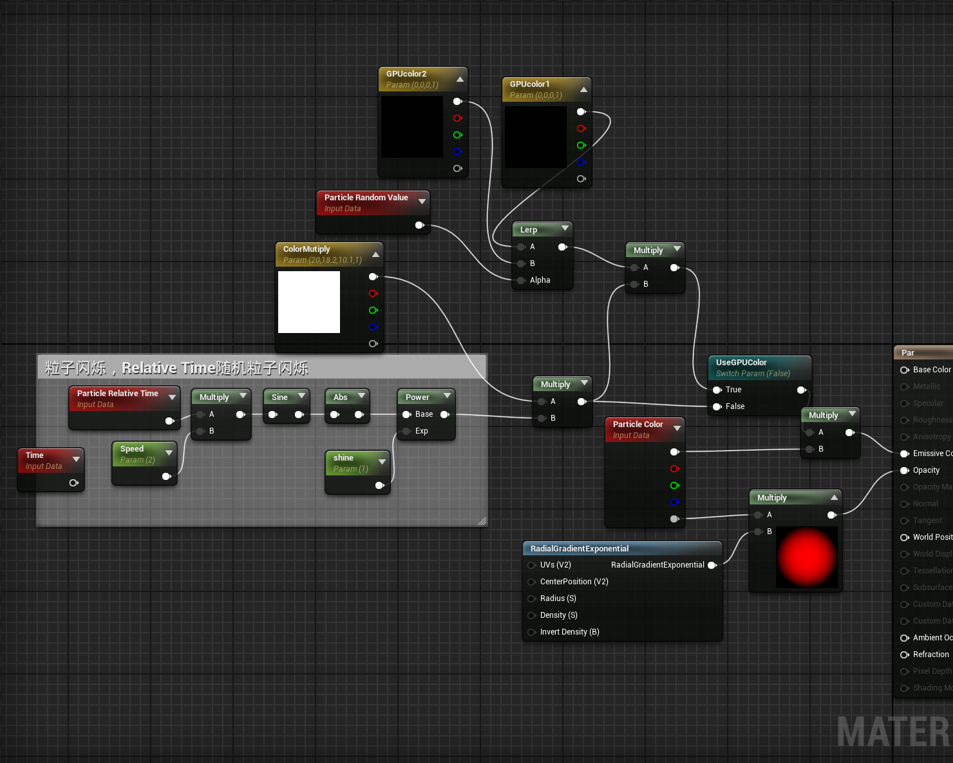Viewport: 953px width, 763px height.
Task: Click the Invert Density (B) input pin
Action: click(532, 632)
